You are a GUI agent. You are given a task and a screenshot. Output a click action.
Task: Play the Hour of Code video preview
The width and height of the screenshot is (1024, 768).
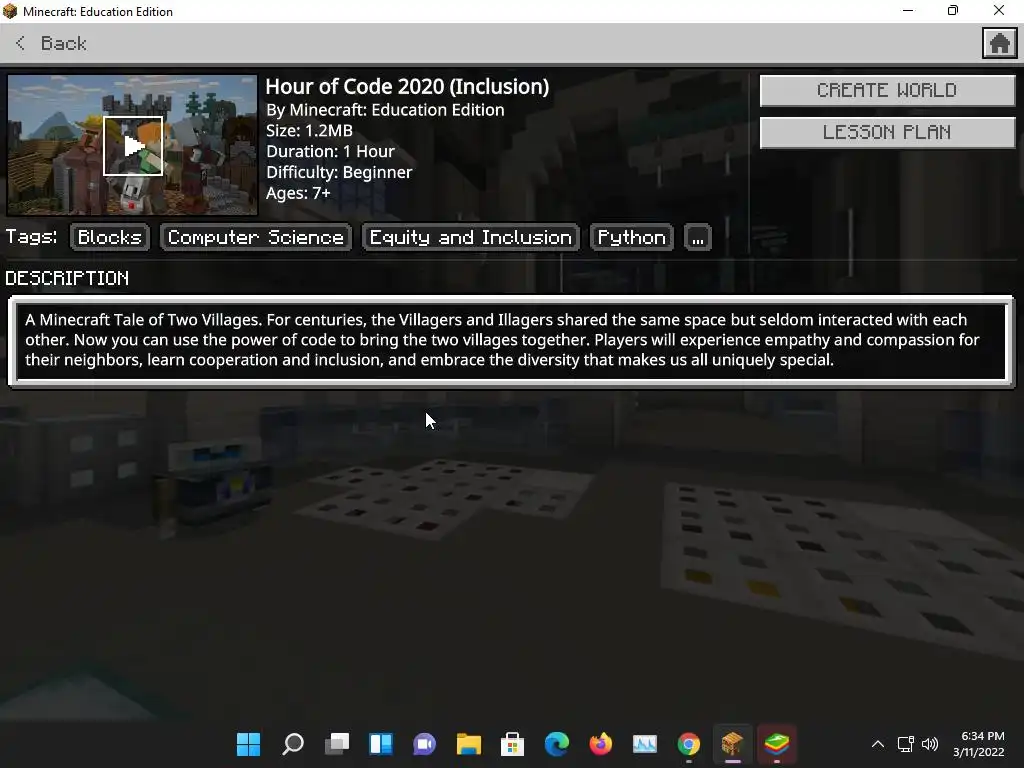(x=133, y=146)
